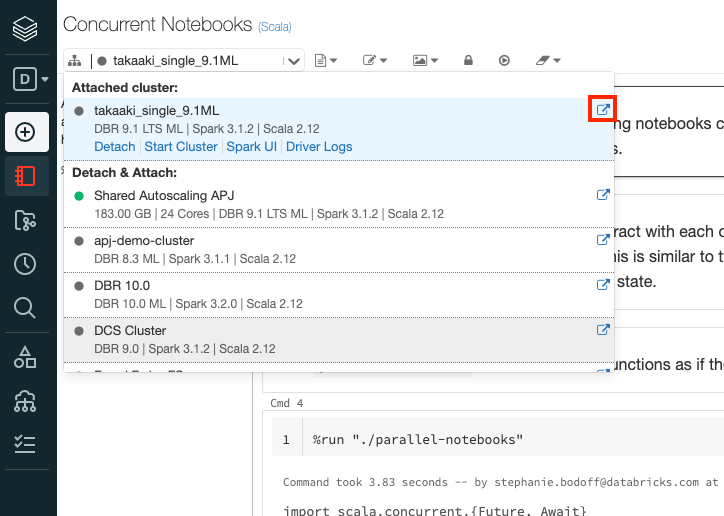This screenshot has width=724, height=516.
Task: Click the cluster hierarchy icon in selector
Action: [75, 60]
